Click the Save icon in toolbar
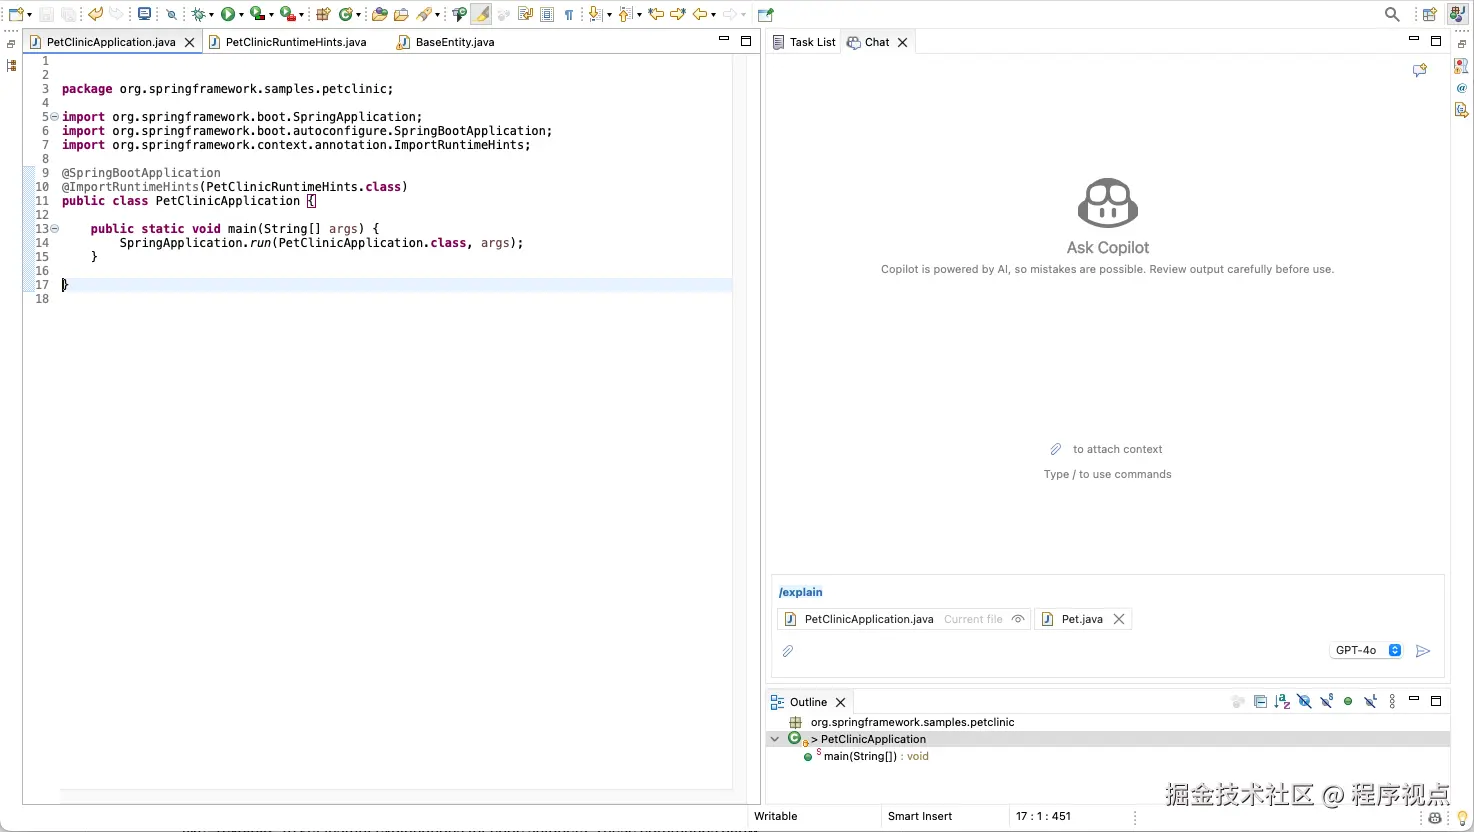Viewport: 1474px width, 832px height. (x=46, y=14)
